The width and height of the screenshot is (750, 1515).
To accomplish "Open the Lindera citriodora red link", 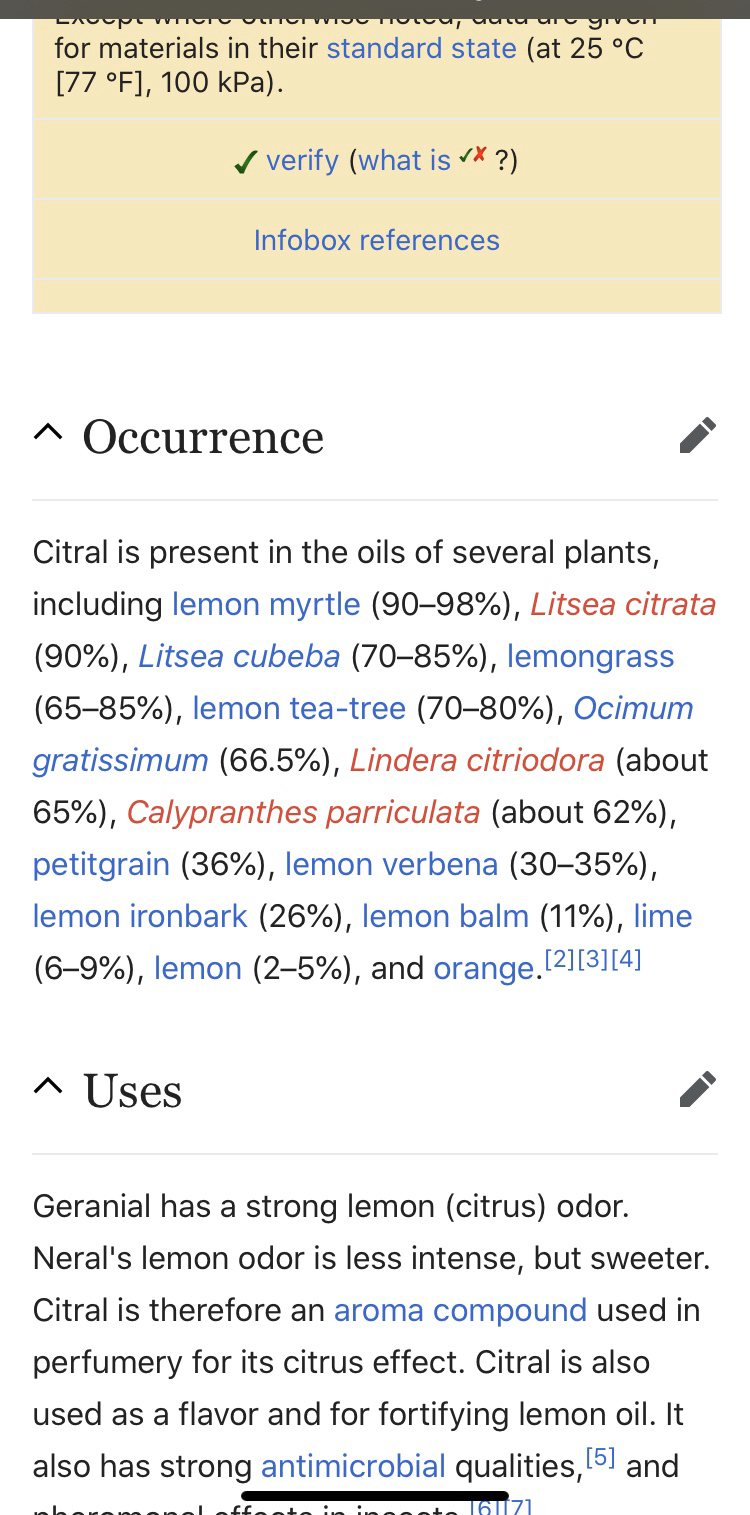I will 477,760.
